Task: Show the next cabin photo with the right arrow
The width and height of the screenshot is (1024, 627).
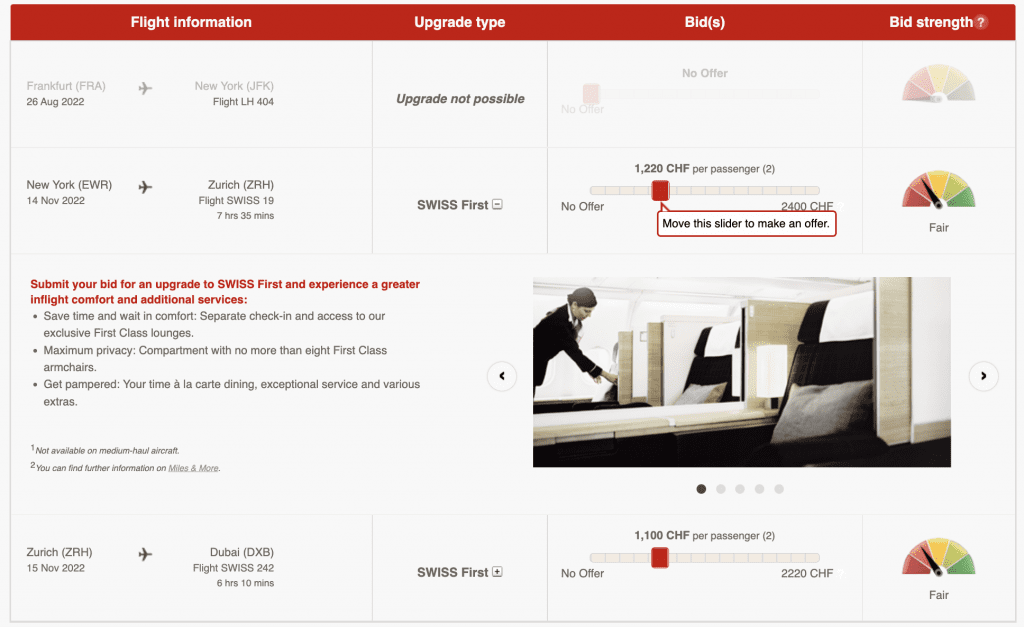Action: 983,376
